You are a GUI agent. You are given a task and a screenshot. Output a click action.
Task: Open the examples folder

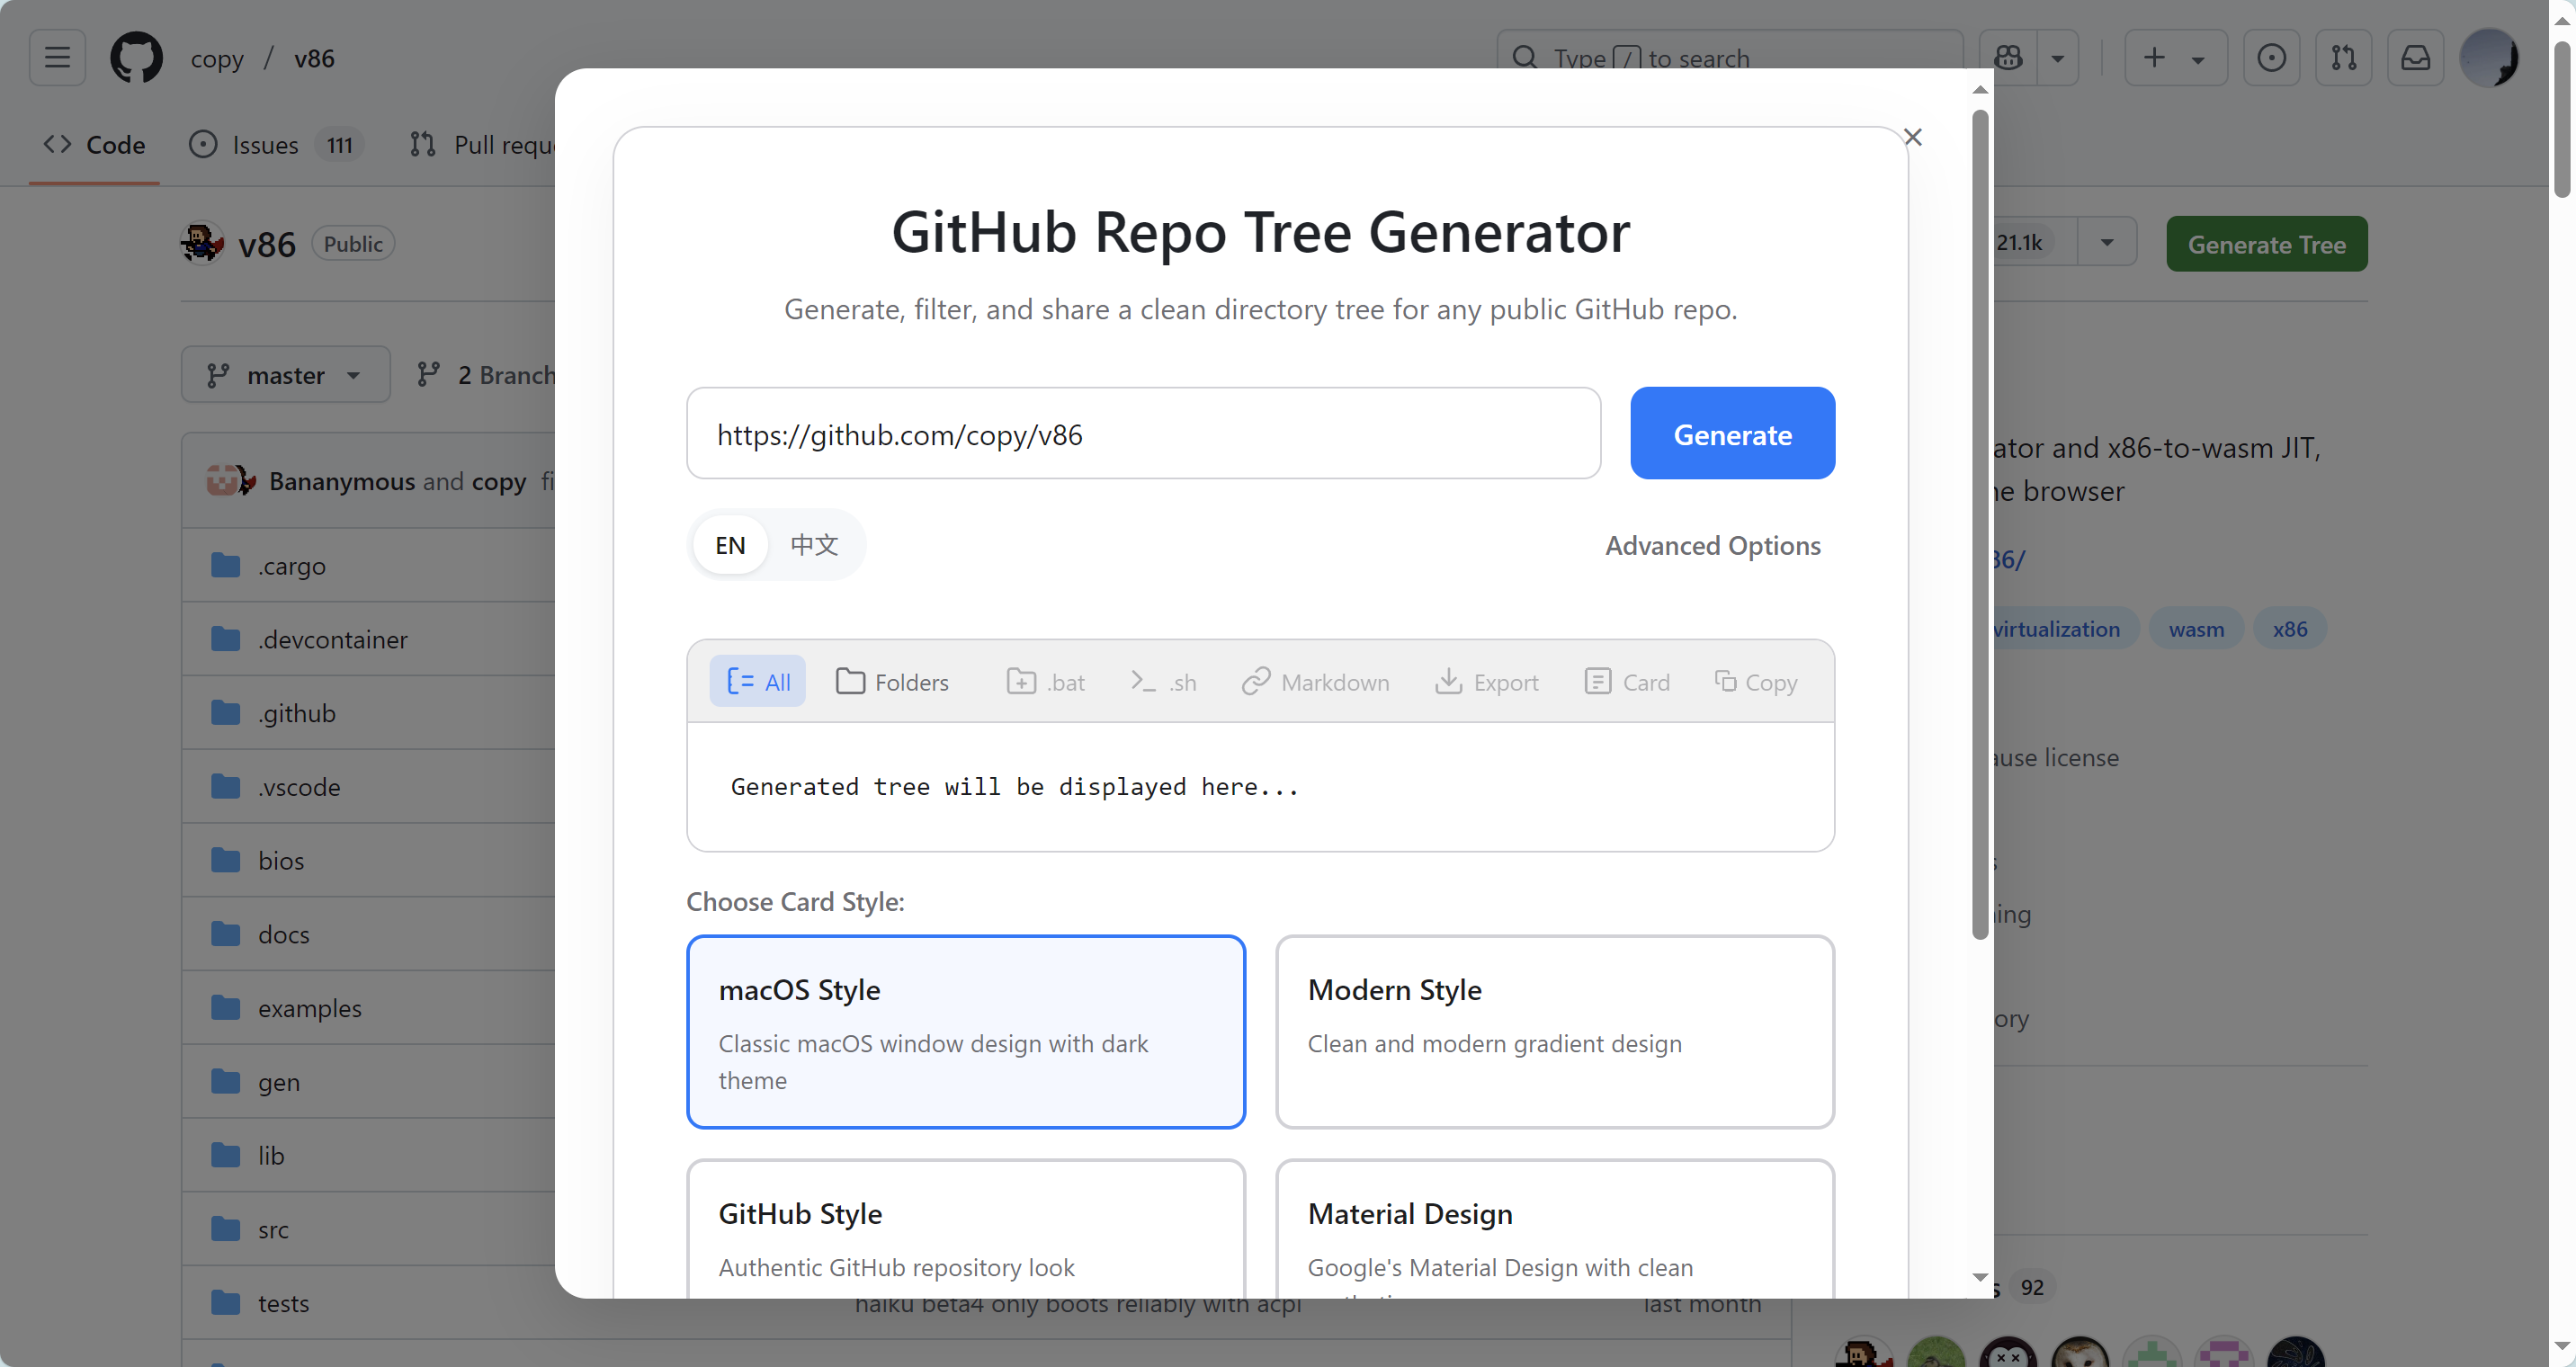coord(309,1008)
